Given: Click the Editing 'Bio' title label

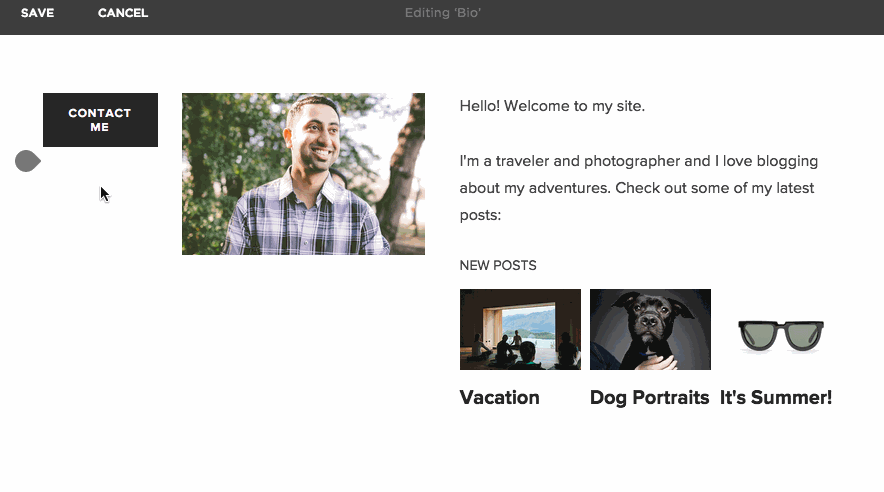Looking at the screenshot, I should pyautogui.click(x=443, y=13).
